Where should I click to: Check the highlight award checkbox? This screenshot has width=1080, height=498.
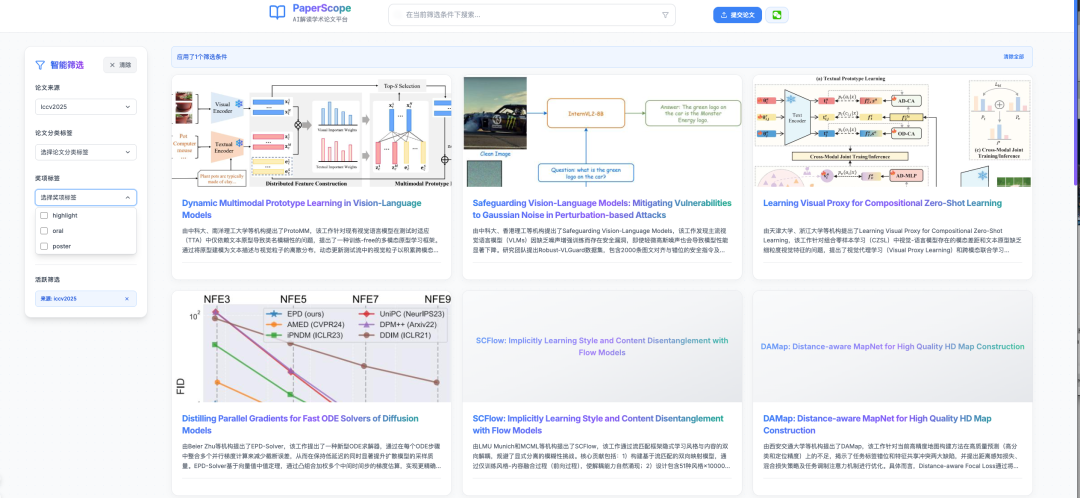(43, 215)
